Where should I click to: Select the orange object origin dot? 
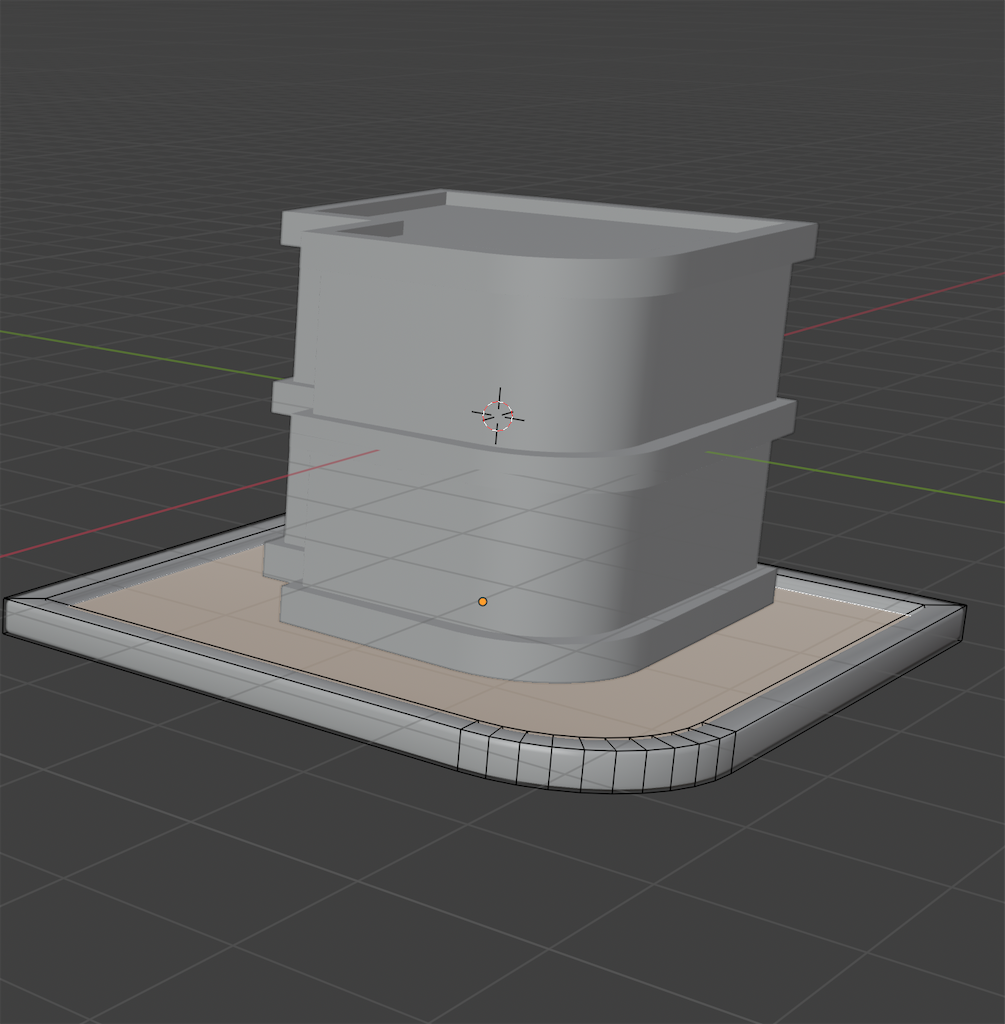(x=483, y=601)
